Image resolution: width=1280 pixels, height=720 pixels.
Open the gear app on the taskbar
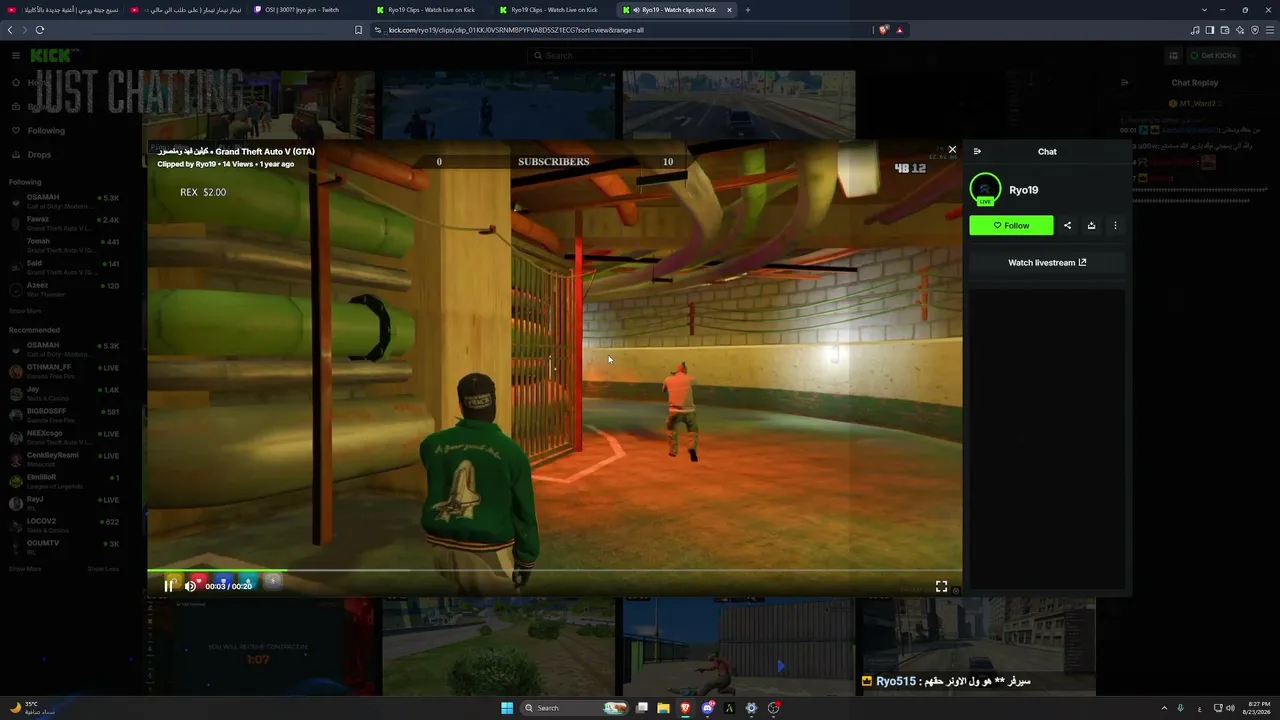point(751,708)
